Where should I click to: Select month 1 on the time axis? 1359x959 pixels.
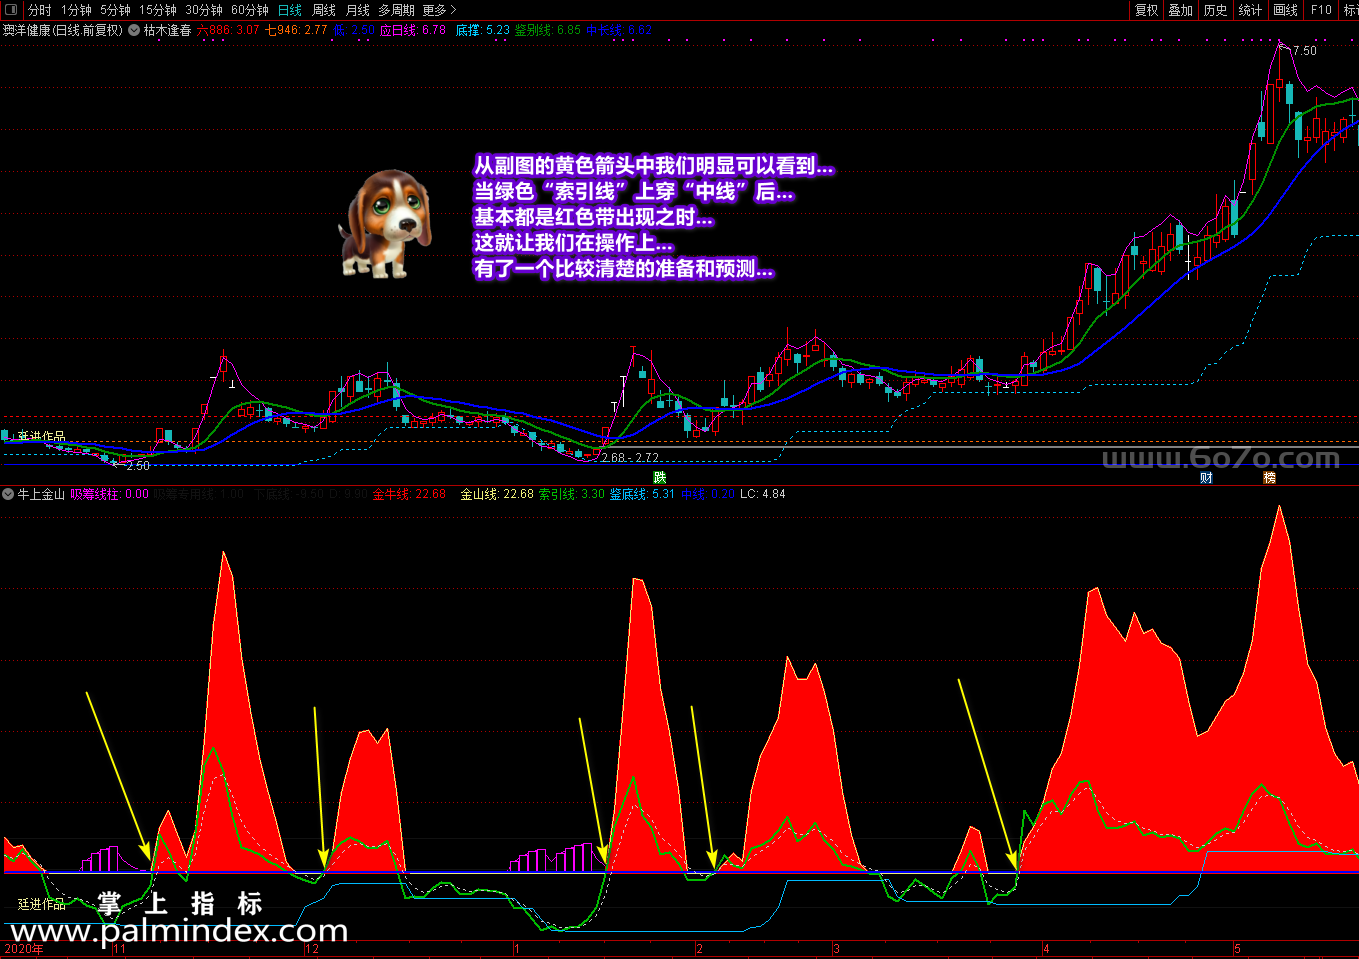click(x=517, y=949)
